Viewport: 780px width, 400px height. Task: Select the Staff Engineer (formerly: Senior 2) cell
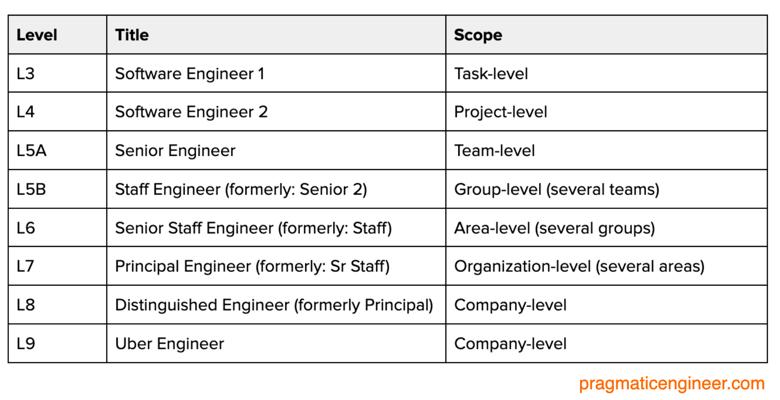241,189
